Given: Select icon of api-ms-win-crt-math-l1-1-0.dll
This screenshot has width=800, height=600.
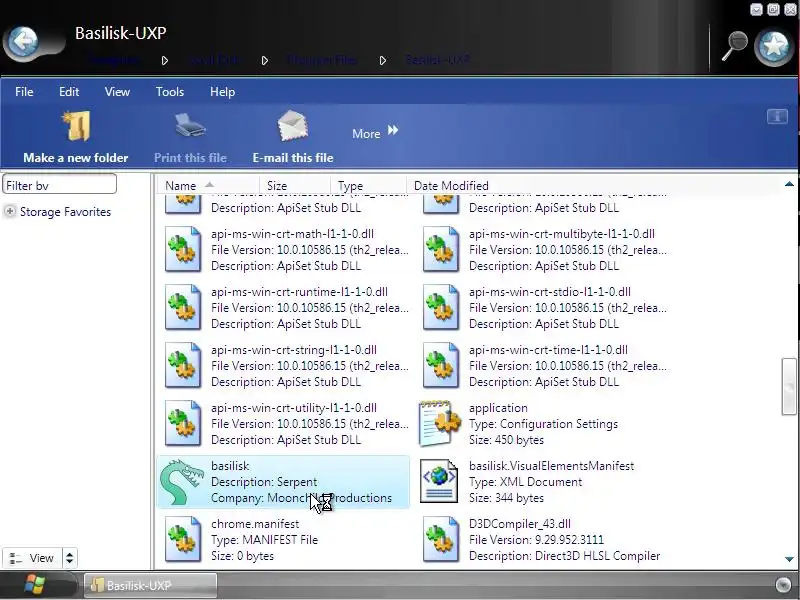Looking at the screenshot, I should (x=183, y=249).
